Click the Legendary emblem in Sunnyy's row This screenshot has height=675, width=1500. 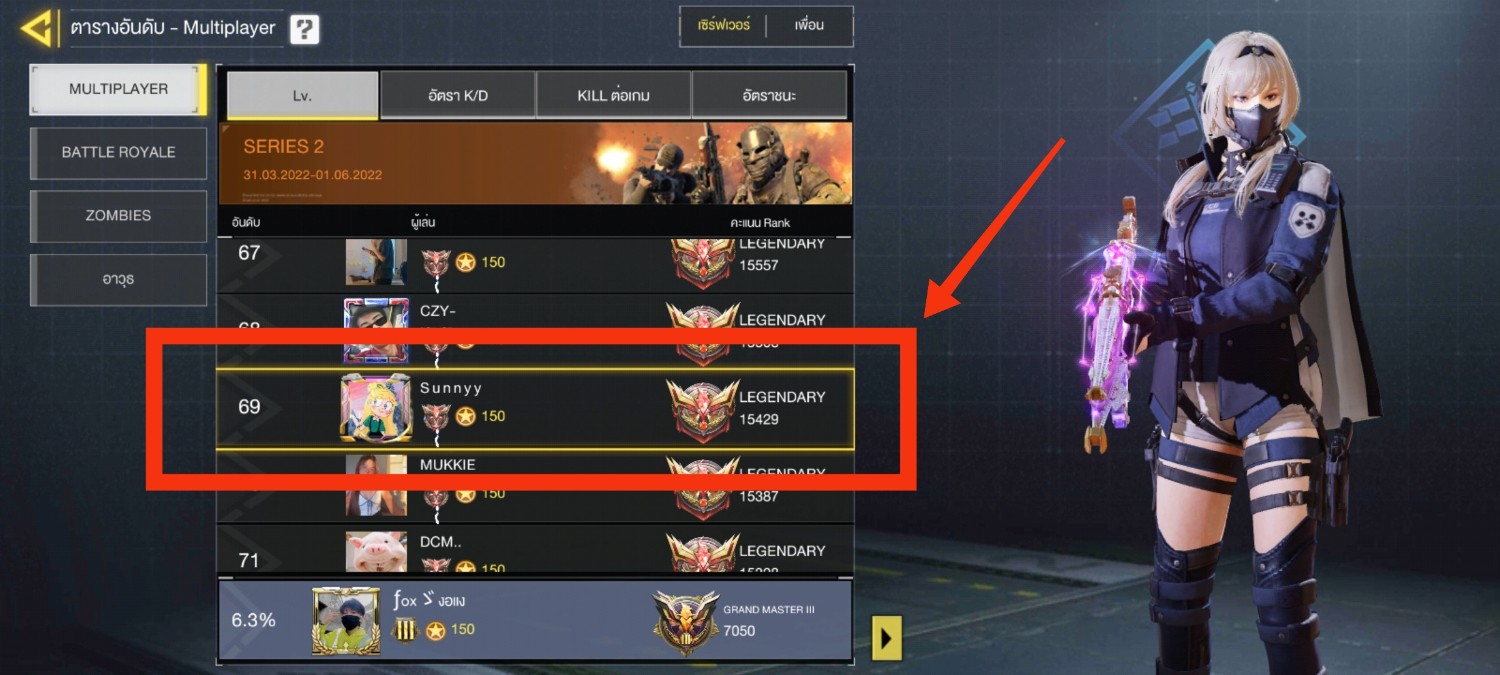click(x=703, y=408)
